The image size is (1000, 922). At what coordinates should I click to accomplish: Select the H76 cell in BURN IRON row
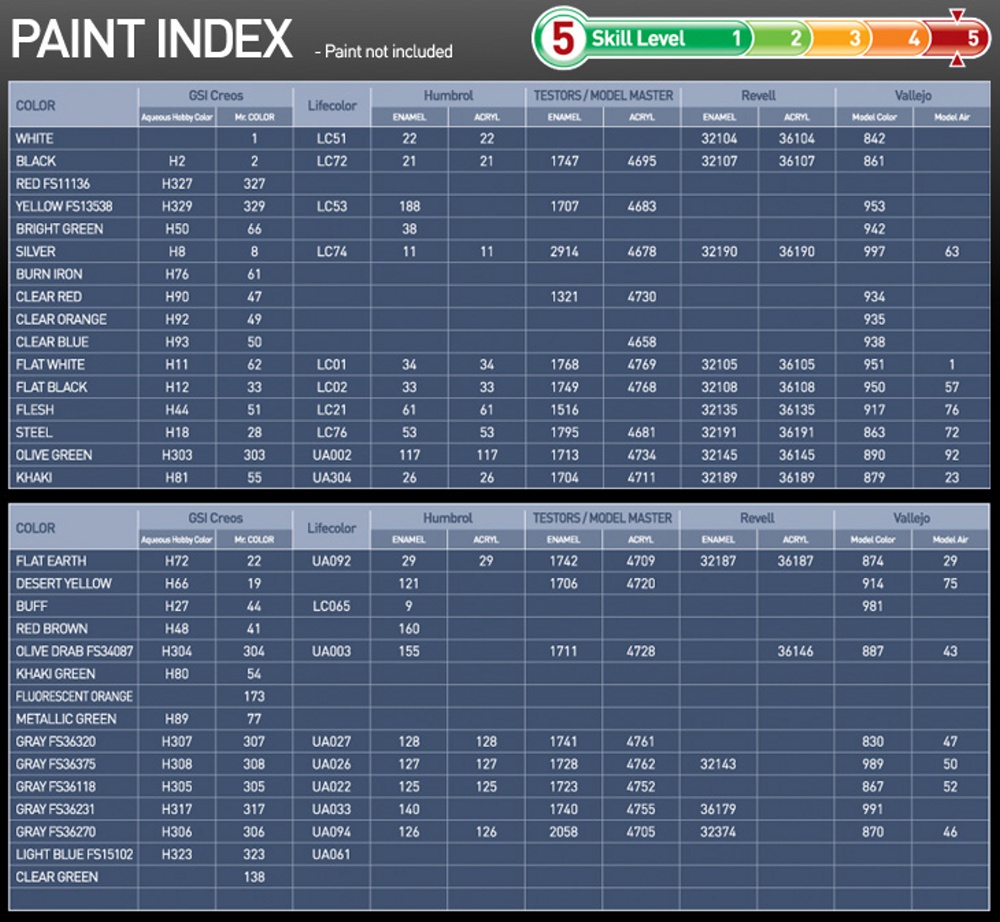(177, 274)
